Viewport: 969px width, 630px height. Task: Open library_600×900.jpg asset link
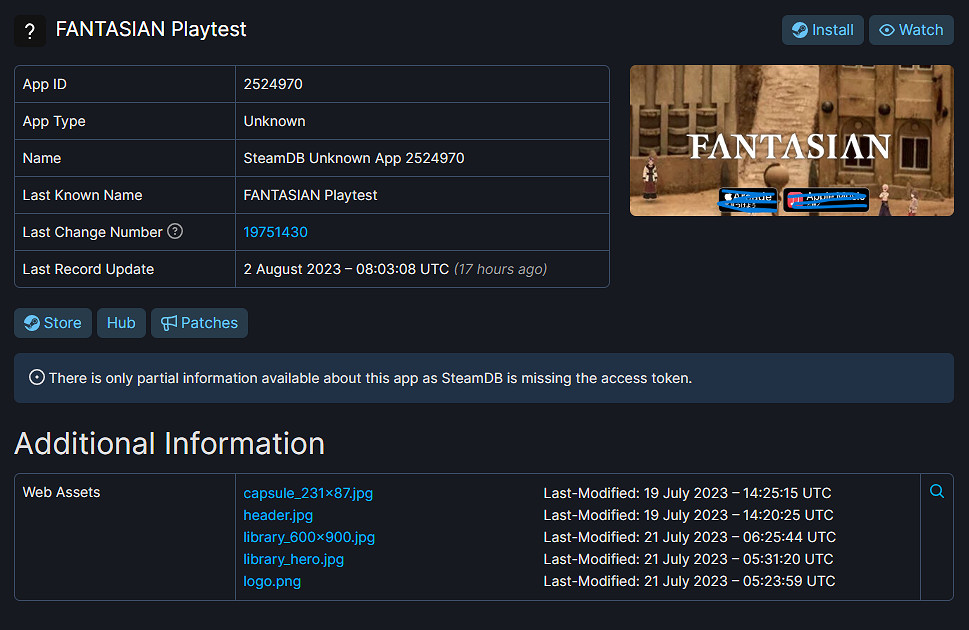click(x=309, y=537)
